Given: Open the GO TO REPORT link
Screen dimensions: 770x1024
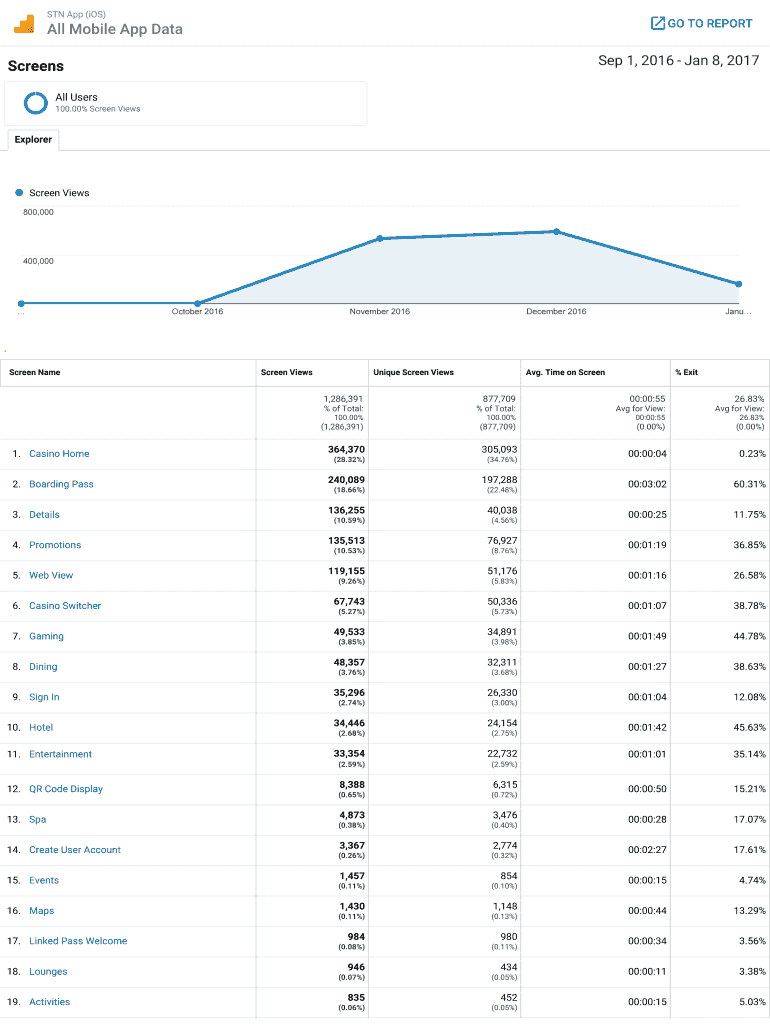Looking at the screenshot, I should [709, 23].
